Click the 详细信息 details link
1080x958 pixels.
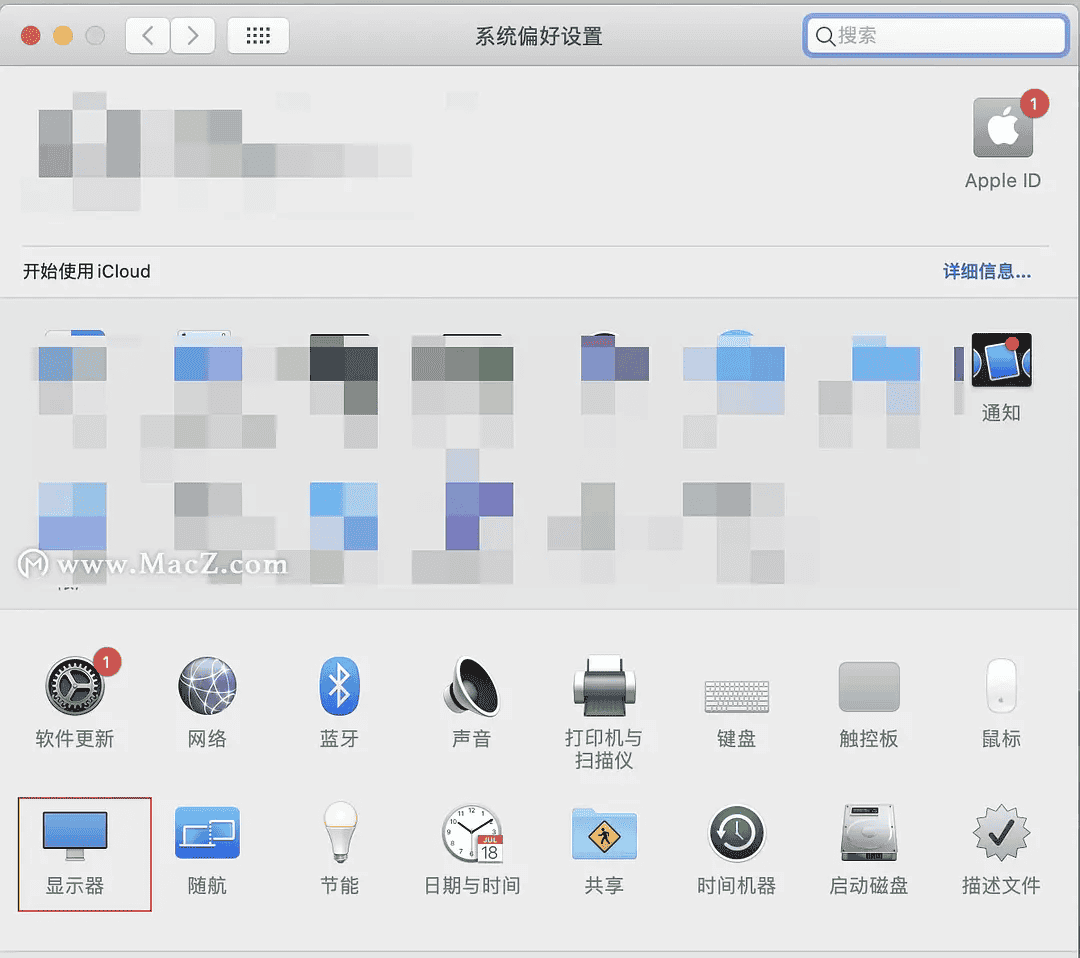pos(986,271)
